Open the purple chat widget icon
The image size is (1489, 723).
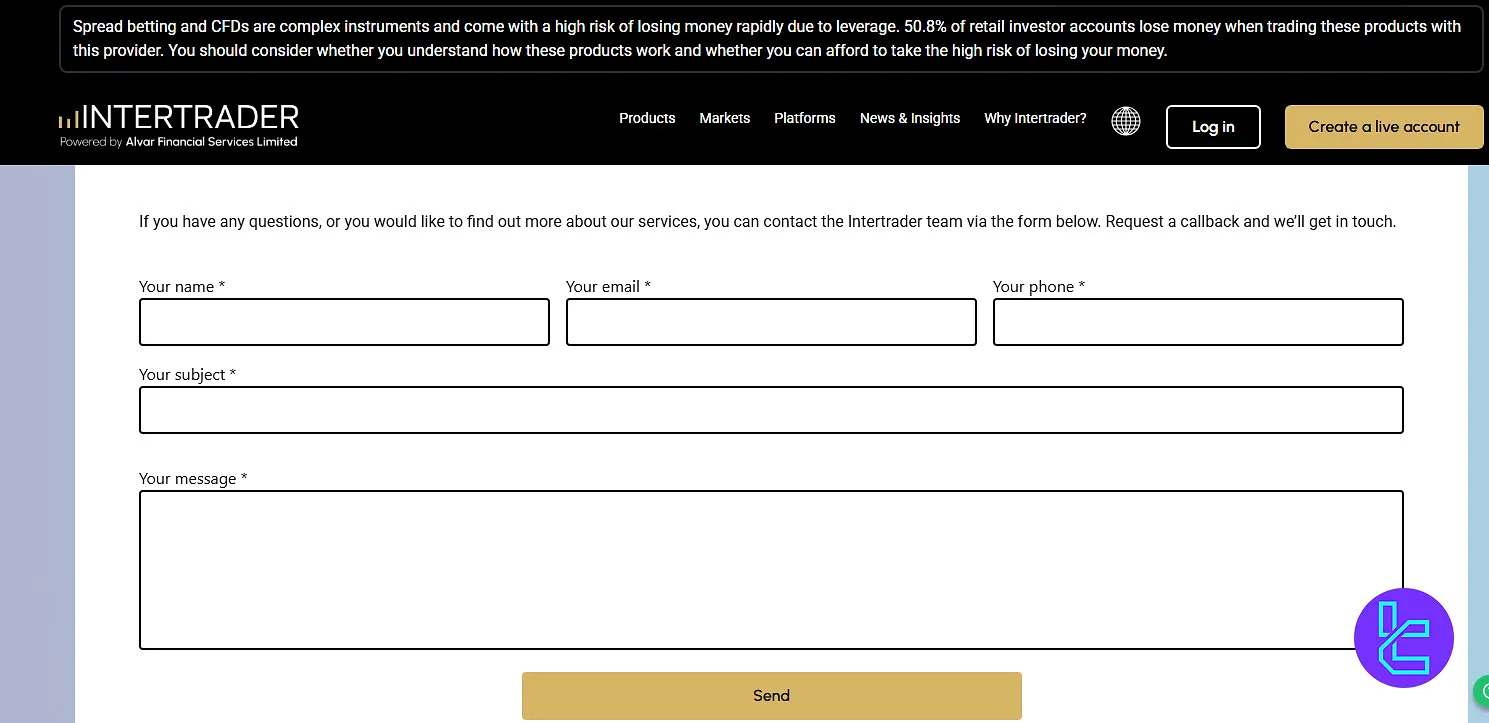tap(1404, 638)
